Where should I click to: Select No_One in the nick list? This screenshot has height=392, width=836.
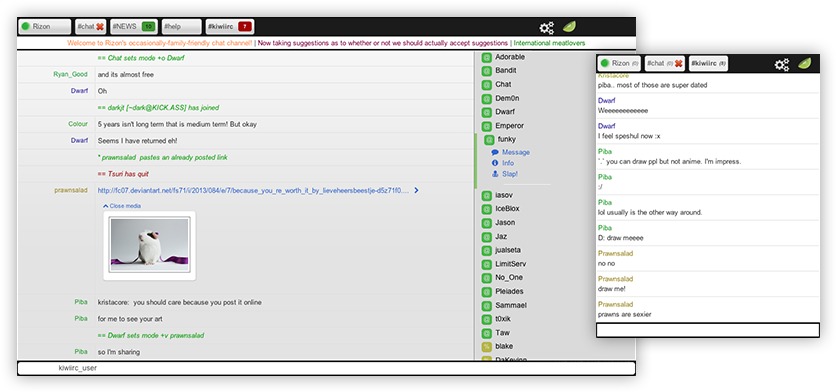coord(509,278)
